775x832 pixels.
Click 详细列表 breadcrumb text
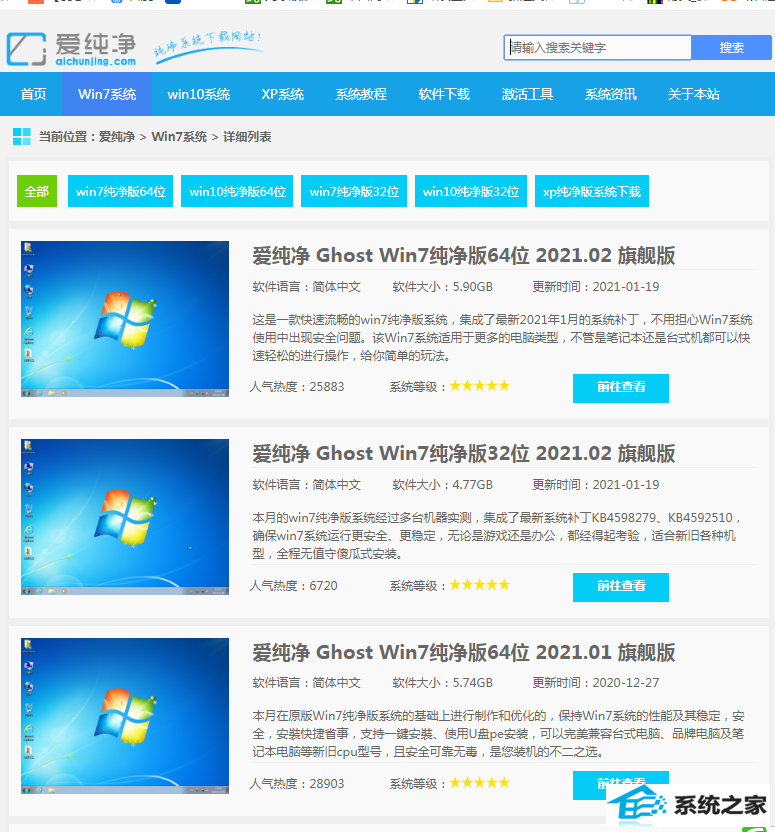point(247,137)
